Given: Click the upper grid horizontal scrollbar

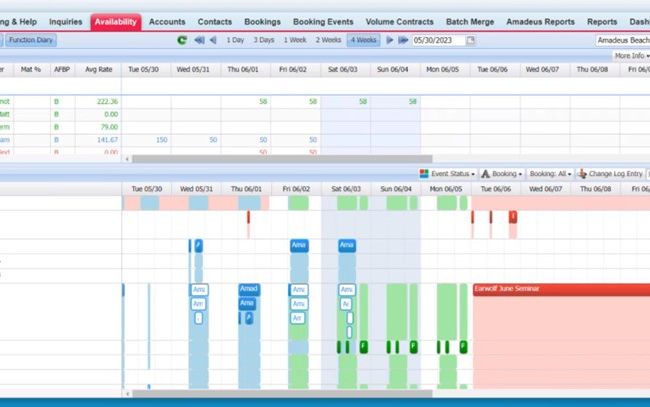Looking at the screenshot, I should tap(282, 159).
